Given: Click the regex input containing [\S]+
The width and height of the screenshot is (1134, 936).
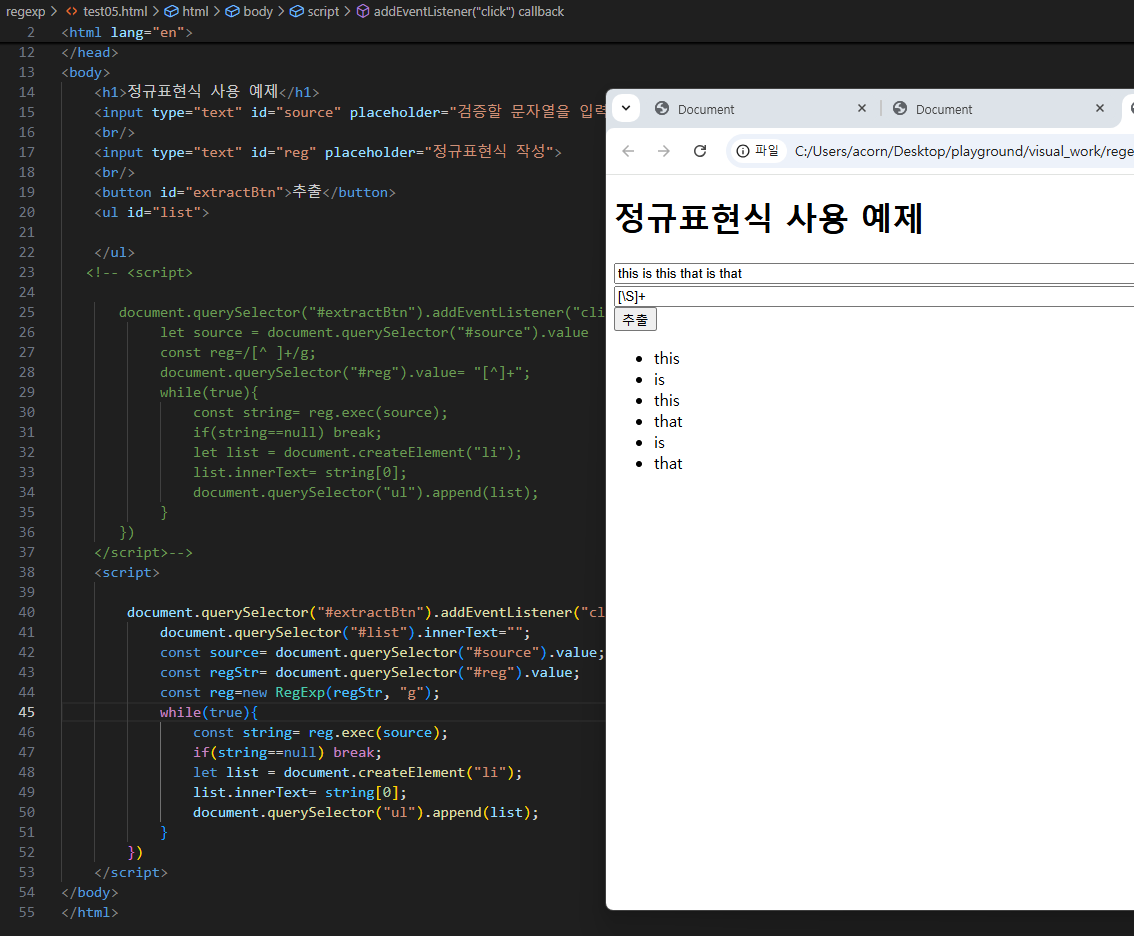Looking at the screenshot, I should point(874,297).
